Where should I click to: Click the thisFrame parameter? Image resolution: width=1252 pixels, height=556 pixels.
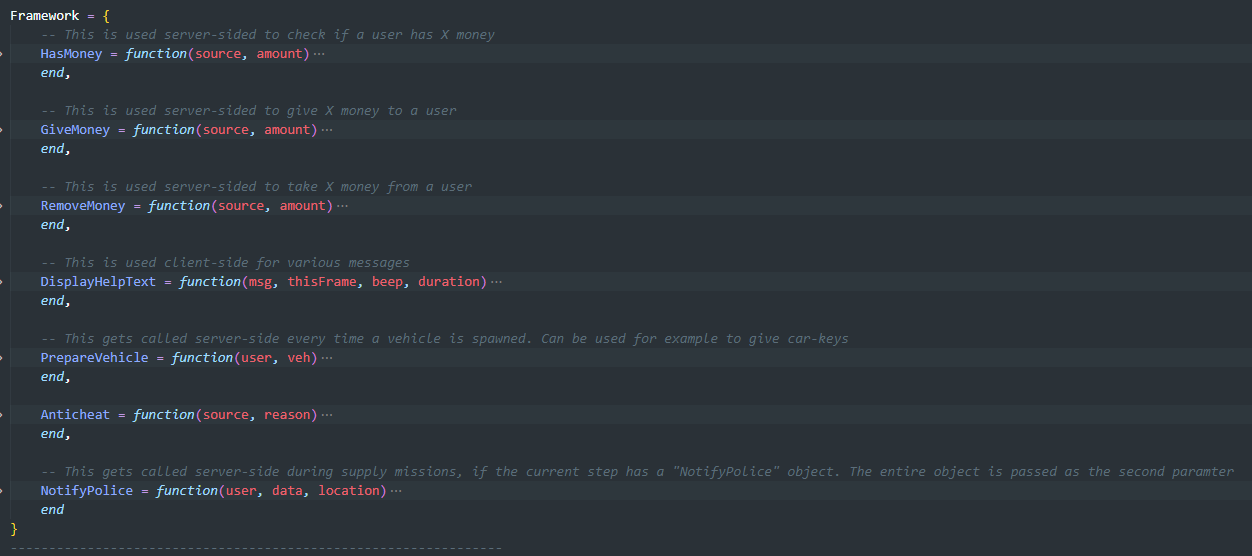(x=322, y=282)
